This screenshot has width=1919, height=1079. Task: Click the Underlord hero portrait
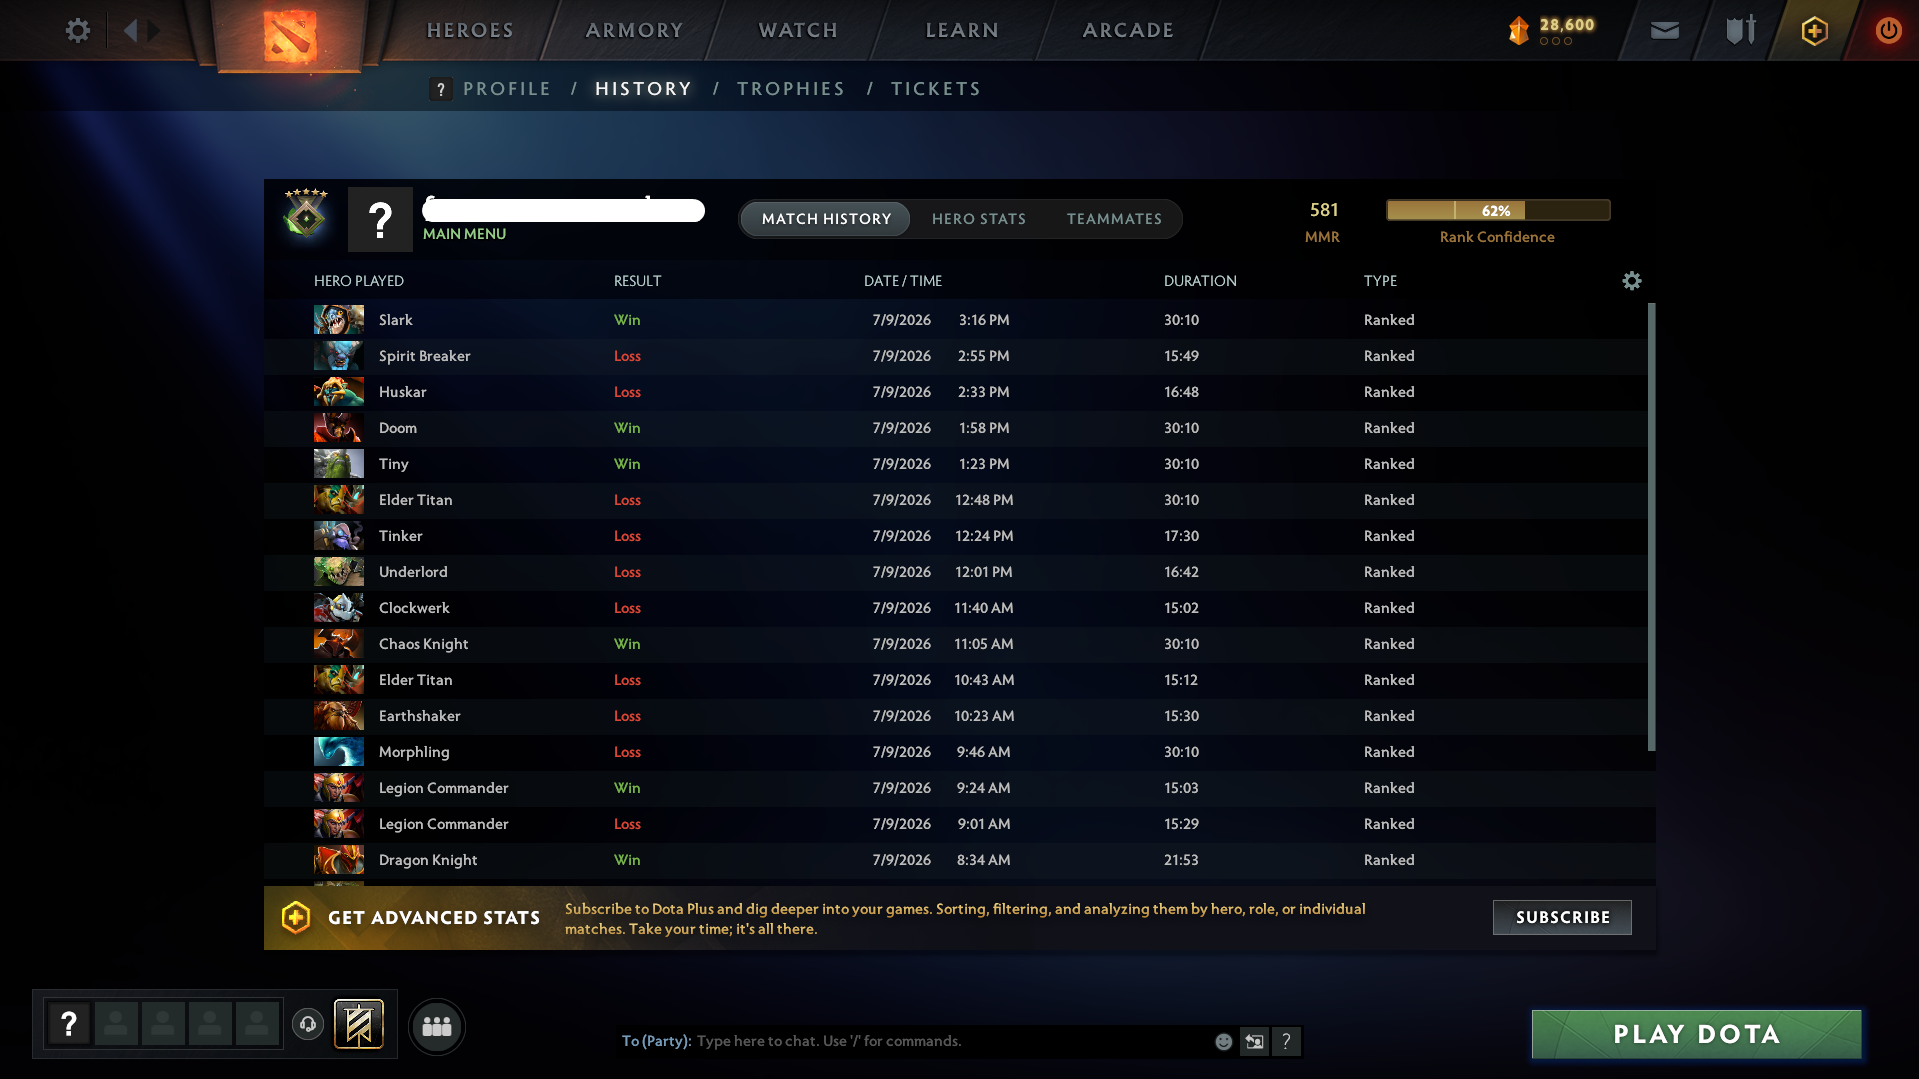pos(339,572)
